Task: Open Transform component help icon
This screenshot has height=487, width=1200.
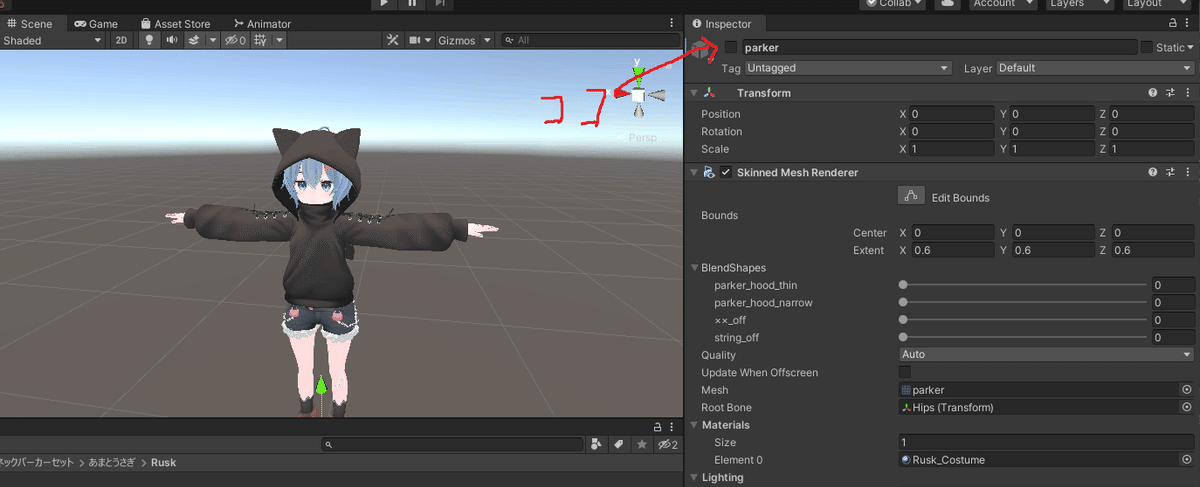Action: pos(1153,93)
